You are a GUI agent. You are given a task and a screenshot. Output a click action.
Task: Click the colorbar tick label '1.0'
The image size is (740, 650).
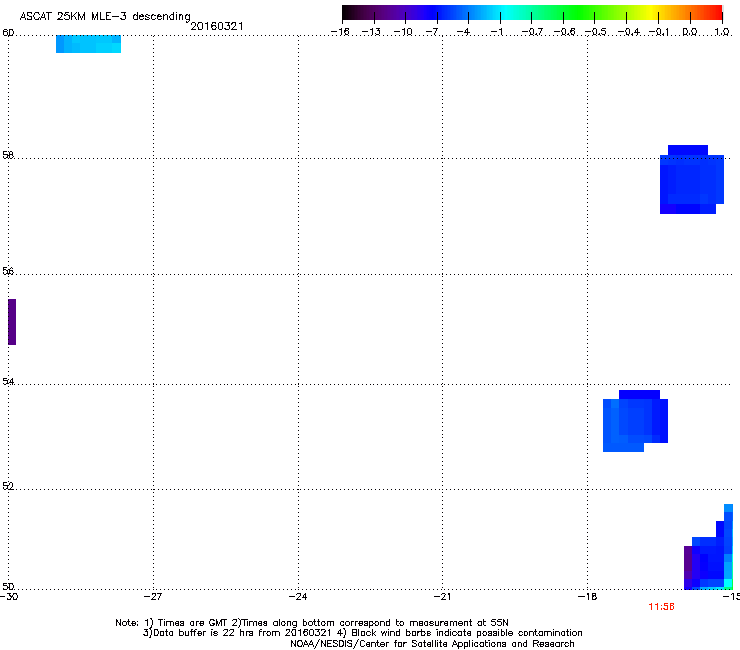point(722,32)
